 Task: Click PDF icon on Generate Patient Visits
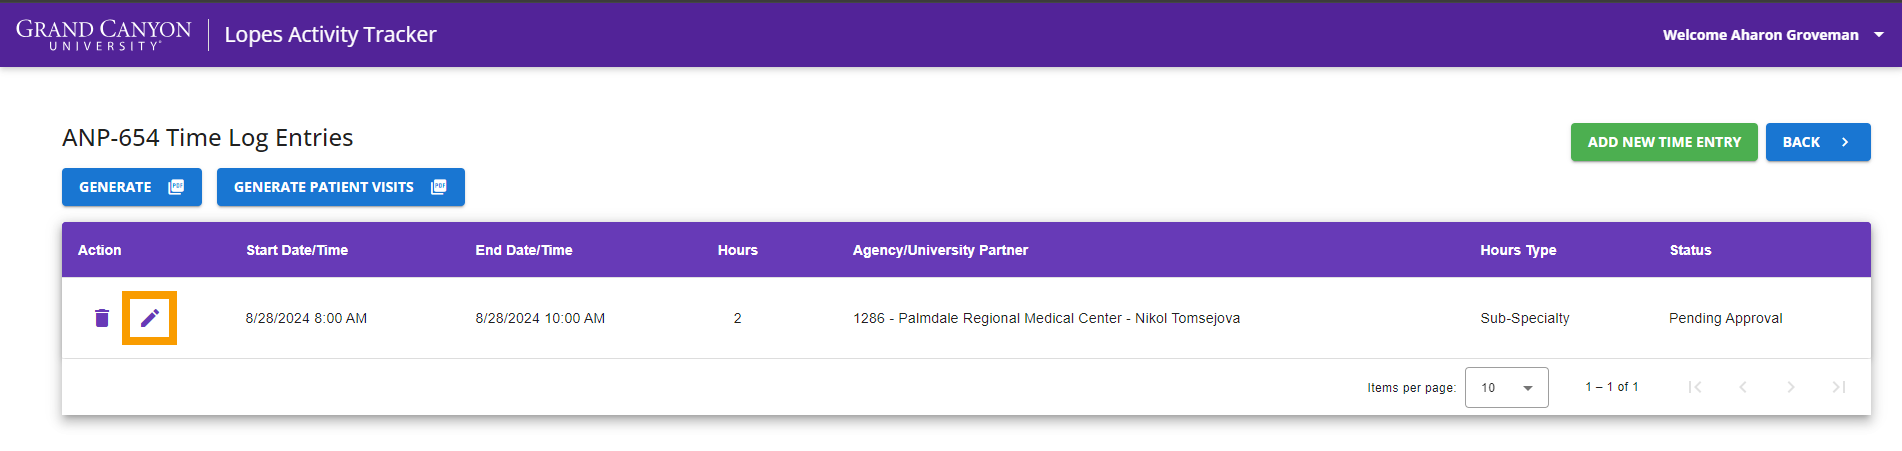point(438,187)
